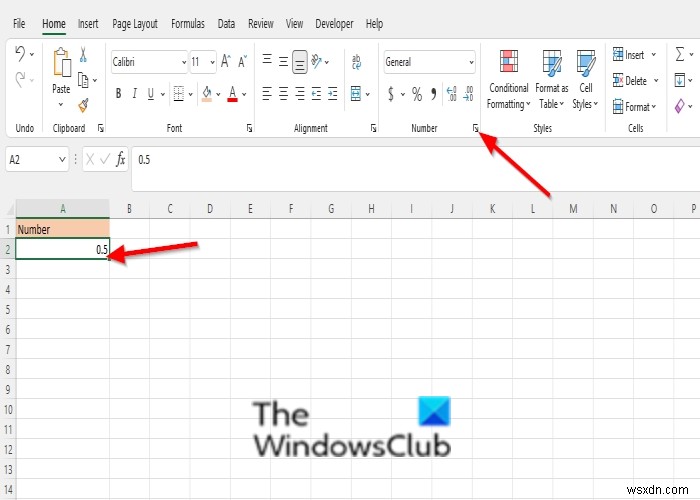Click the Orientation text angle icon
Screen dimensions: 700x500
pos(317,62)
